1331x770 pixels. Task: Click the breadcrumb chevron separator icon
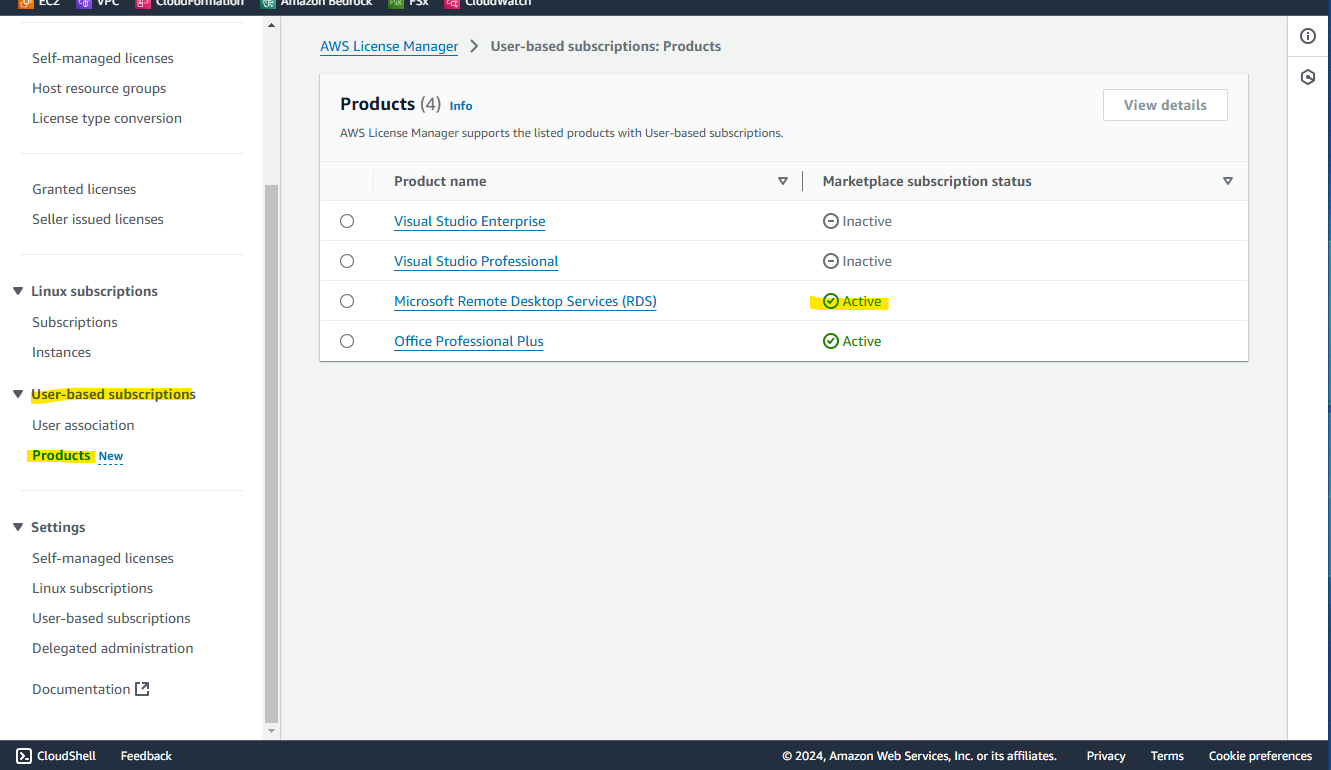point(474,46)
